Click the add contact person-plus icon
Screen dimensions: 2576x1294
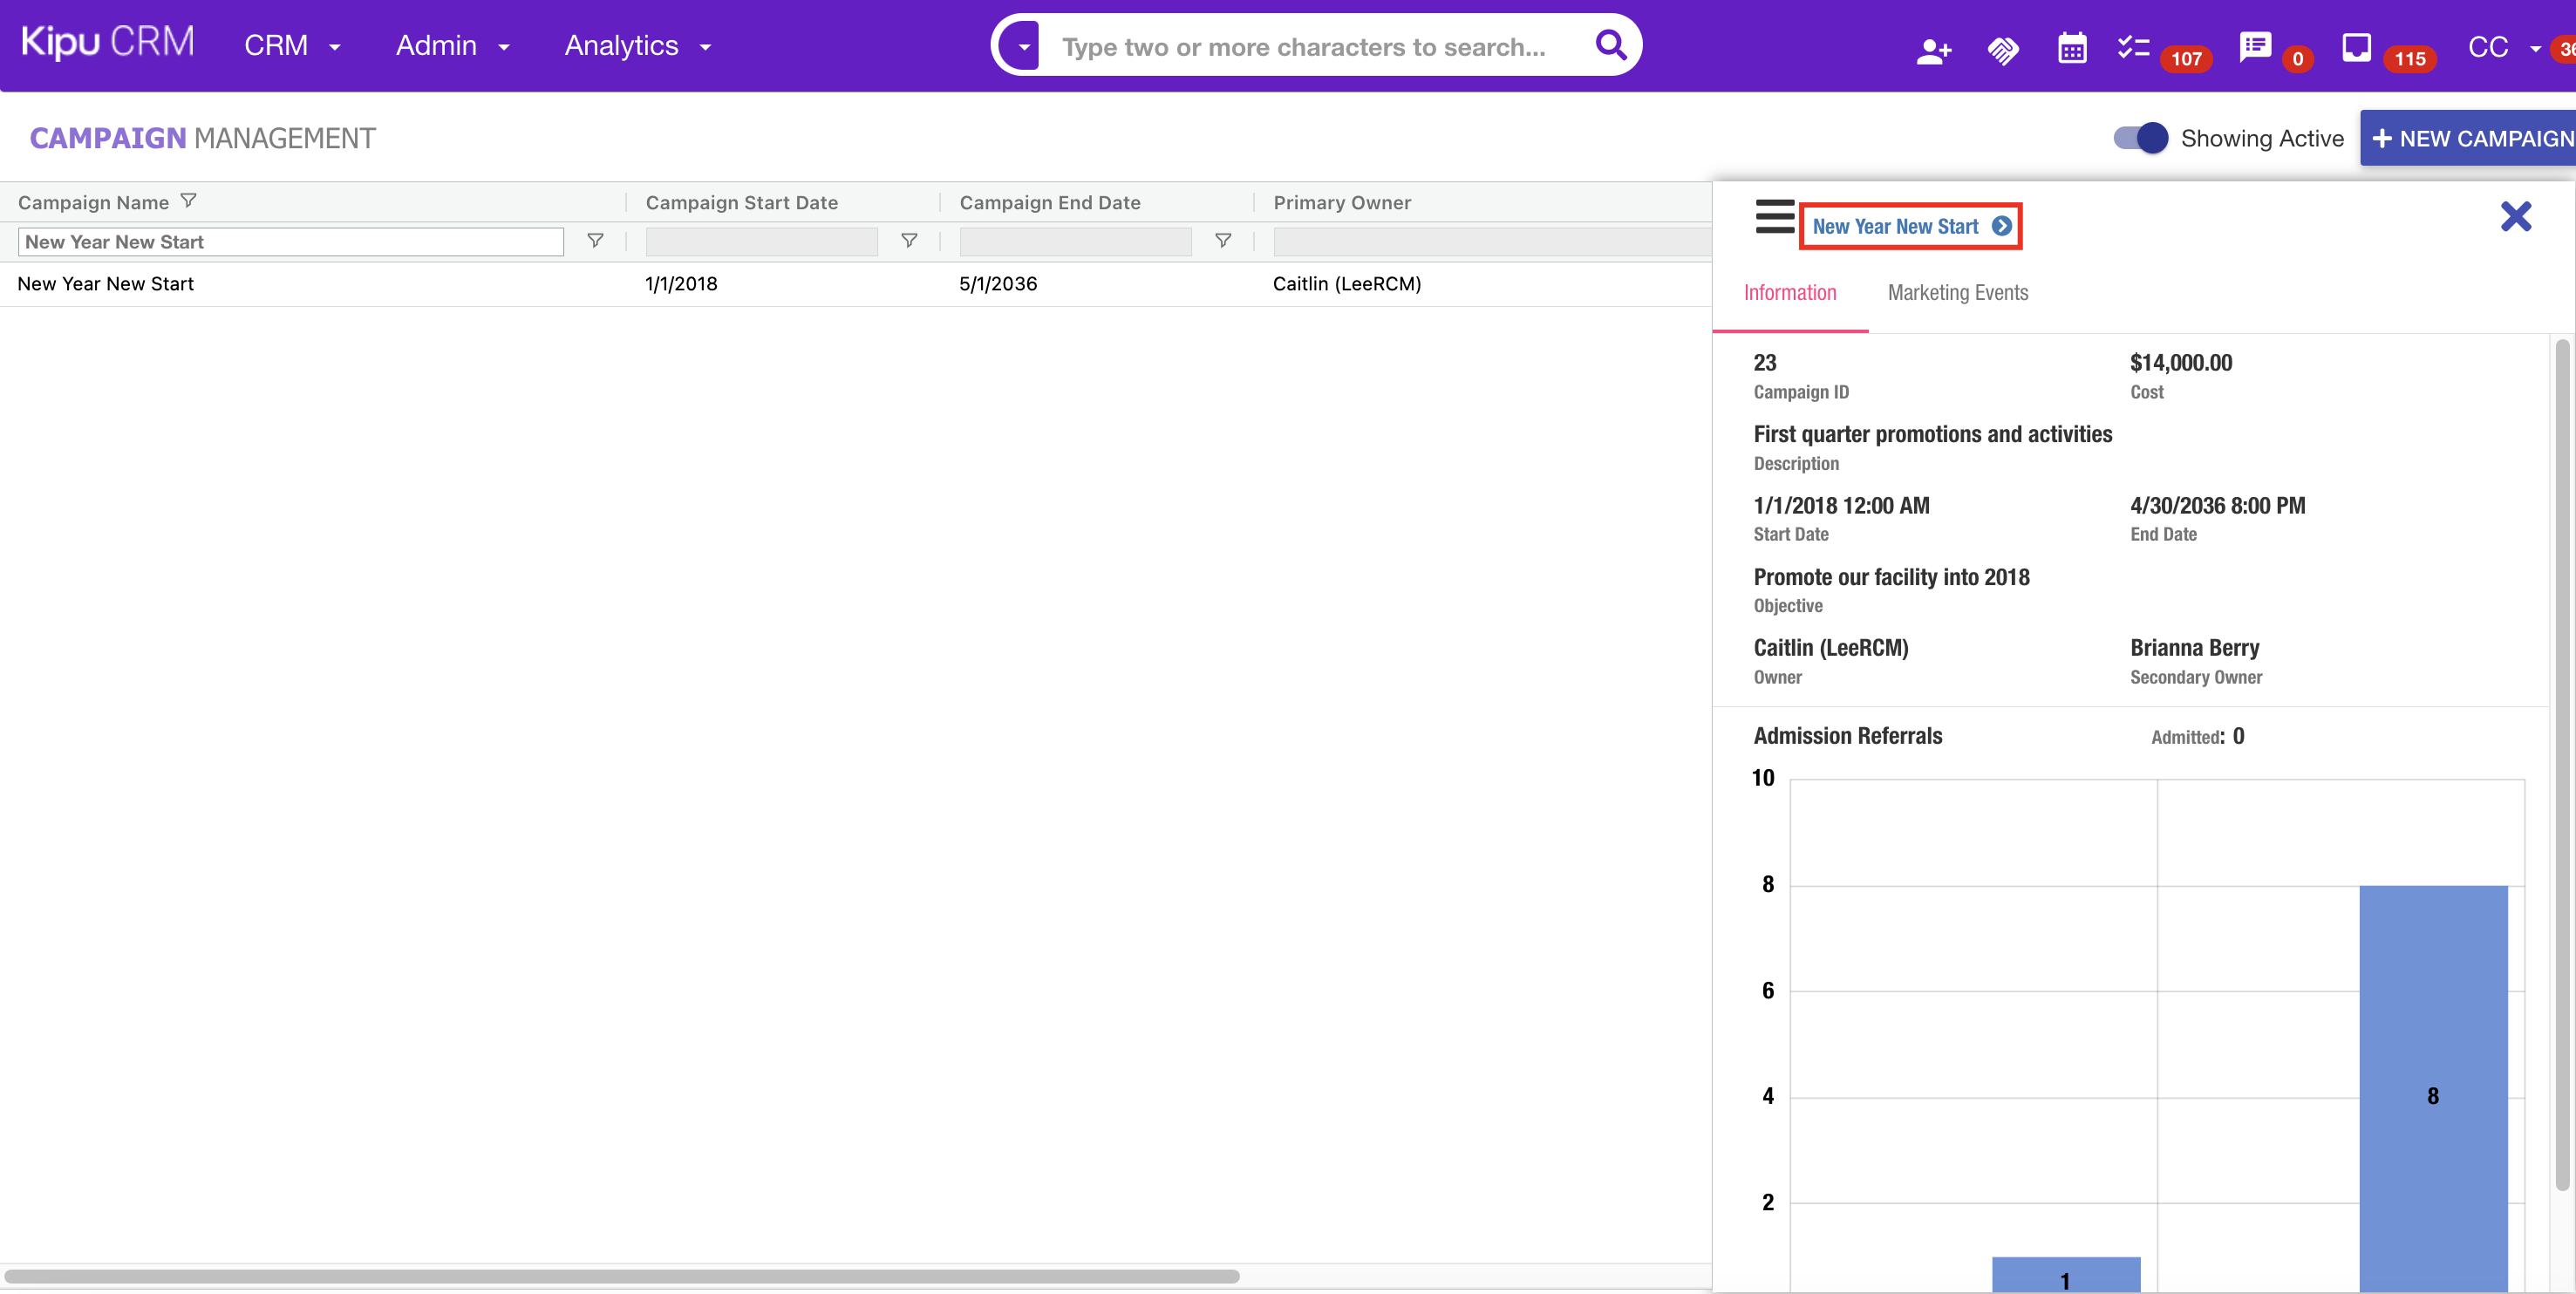1933,50
